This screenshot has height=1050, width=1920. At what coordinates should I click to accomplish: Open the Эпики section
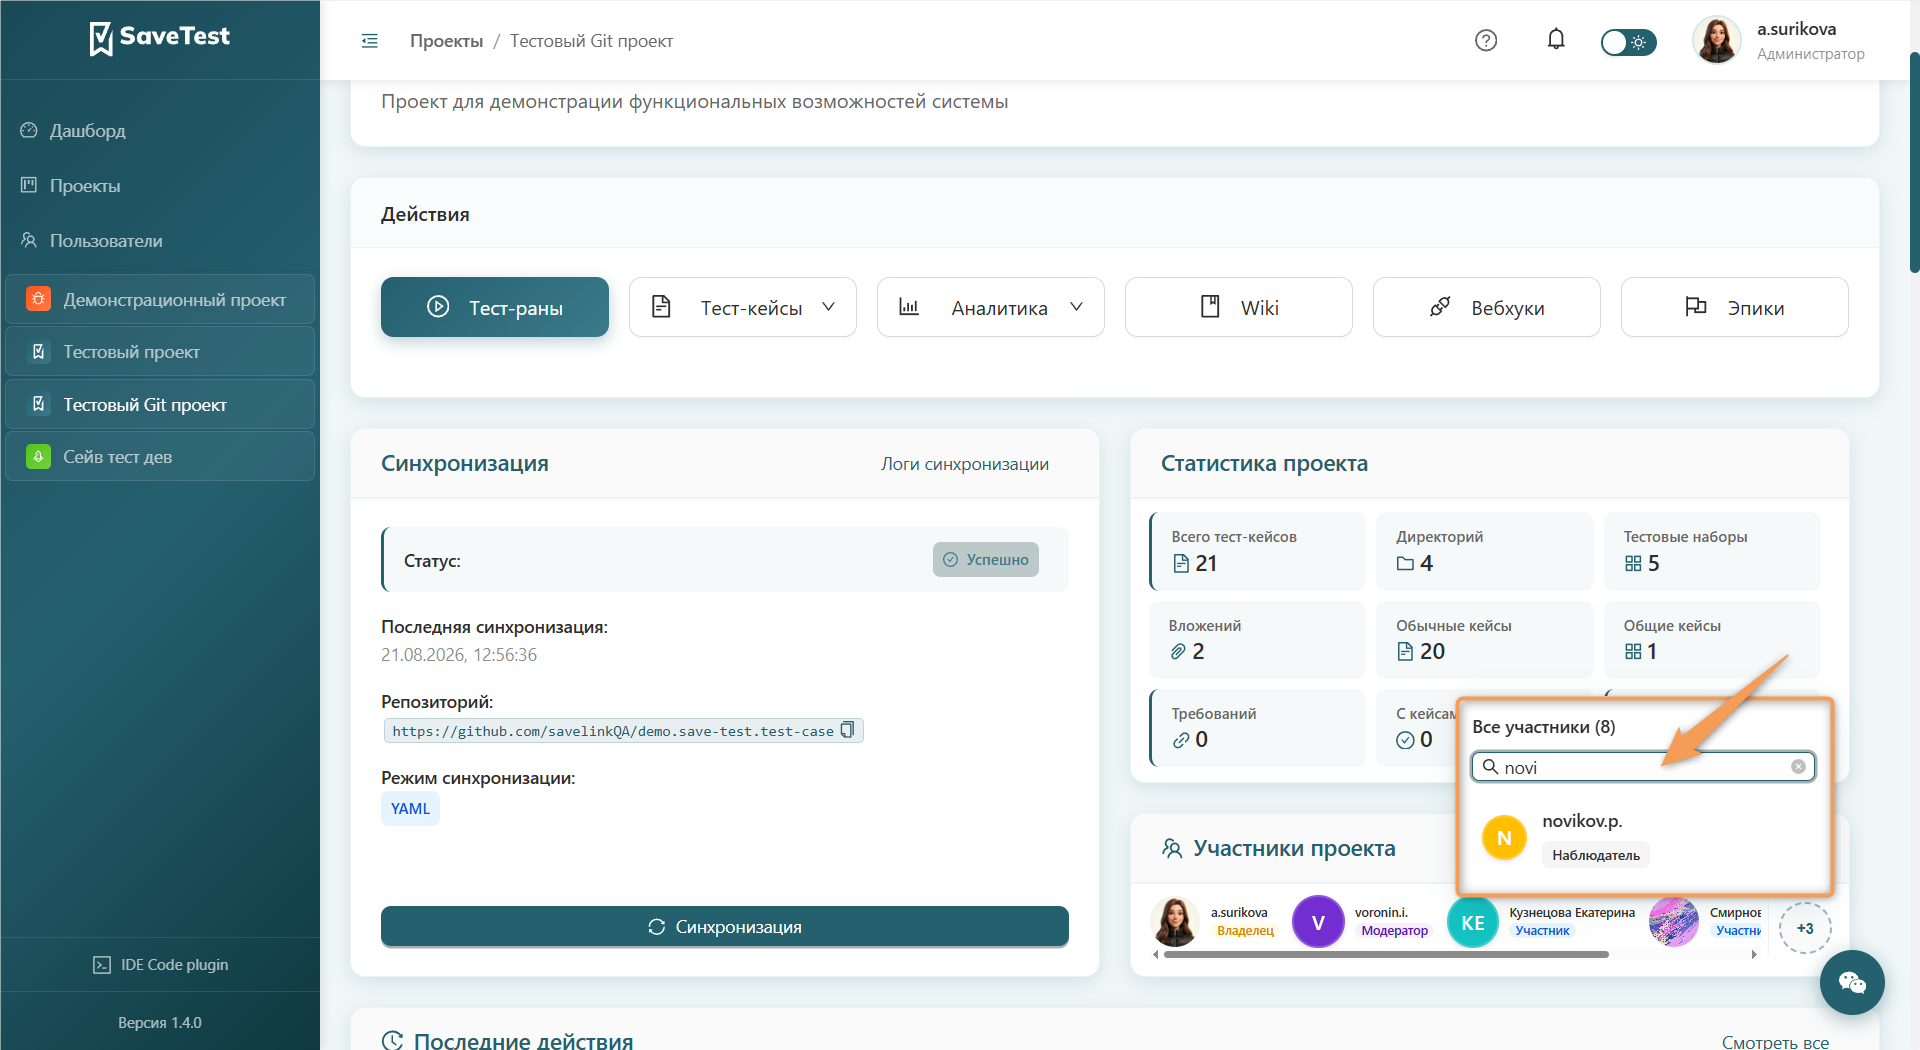point(1735,307)
